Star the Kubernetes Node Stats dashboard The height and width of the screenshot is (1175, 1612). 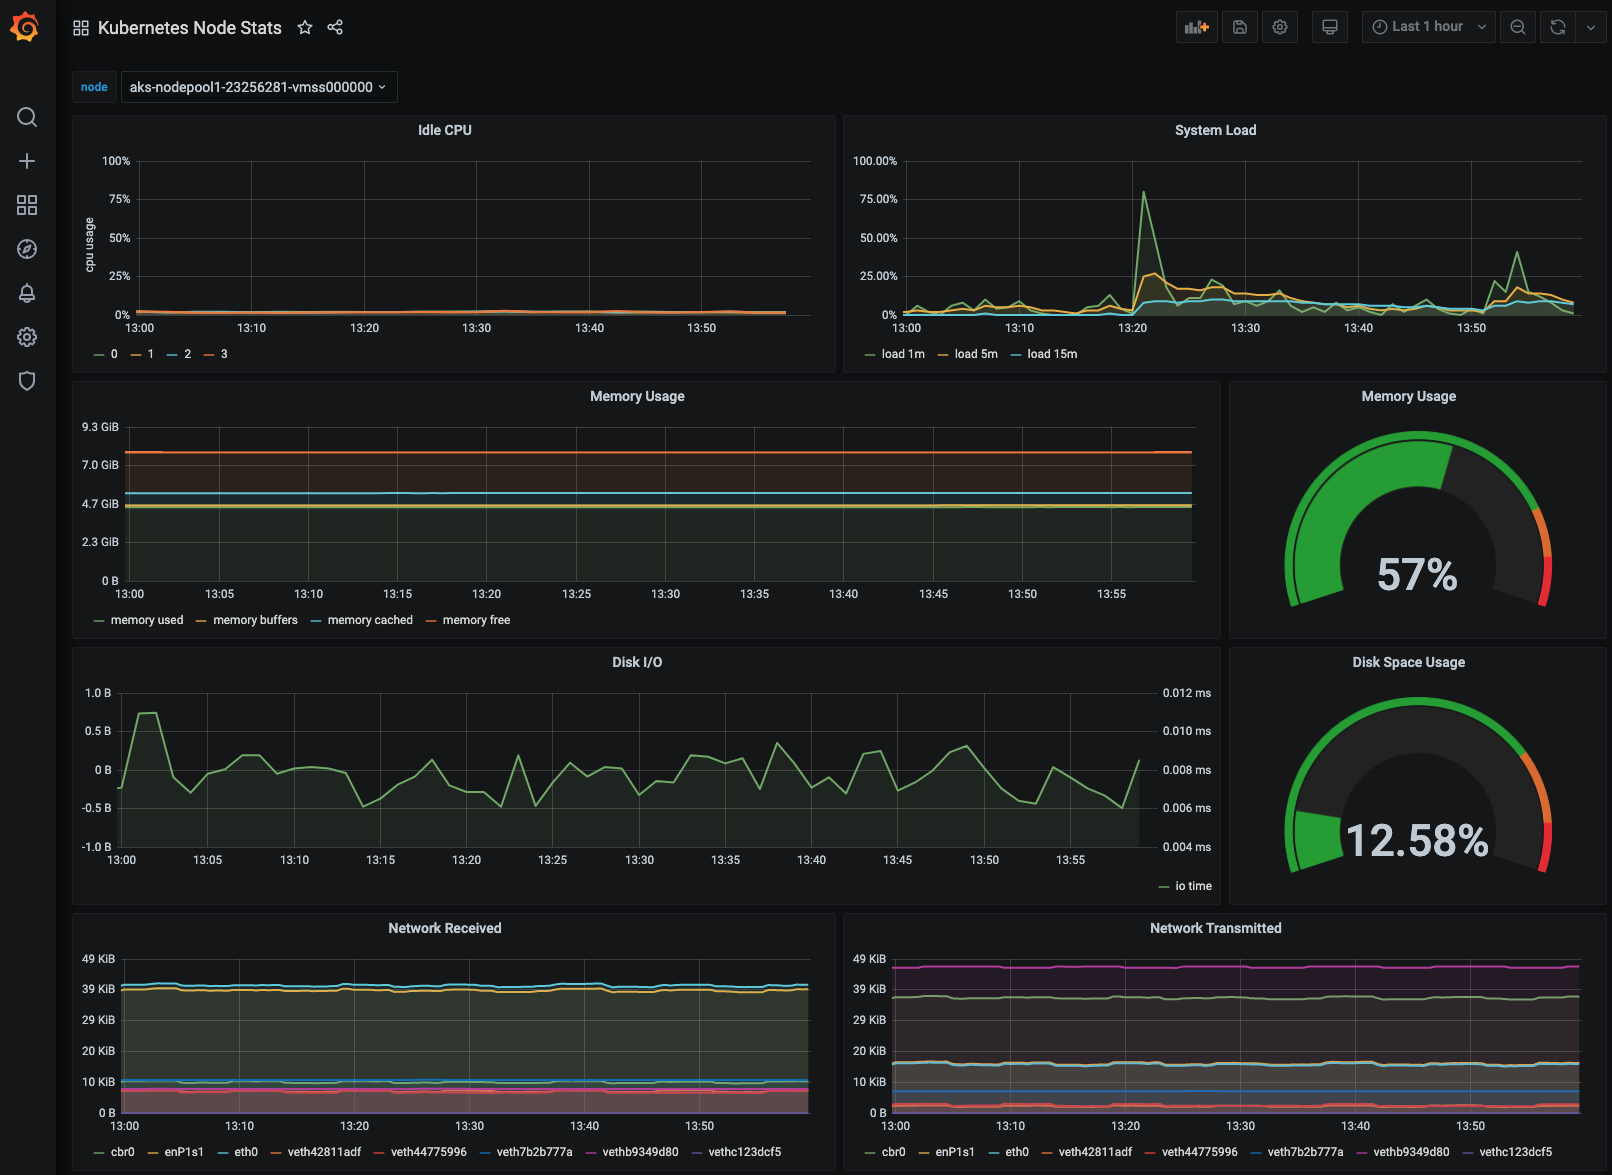click(x=305, y=28)
